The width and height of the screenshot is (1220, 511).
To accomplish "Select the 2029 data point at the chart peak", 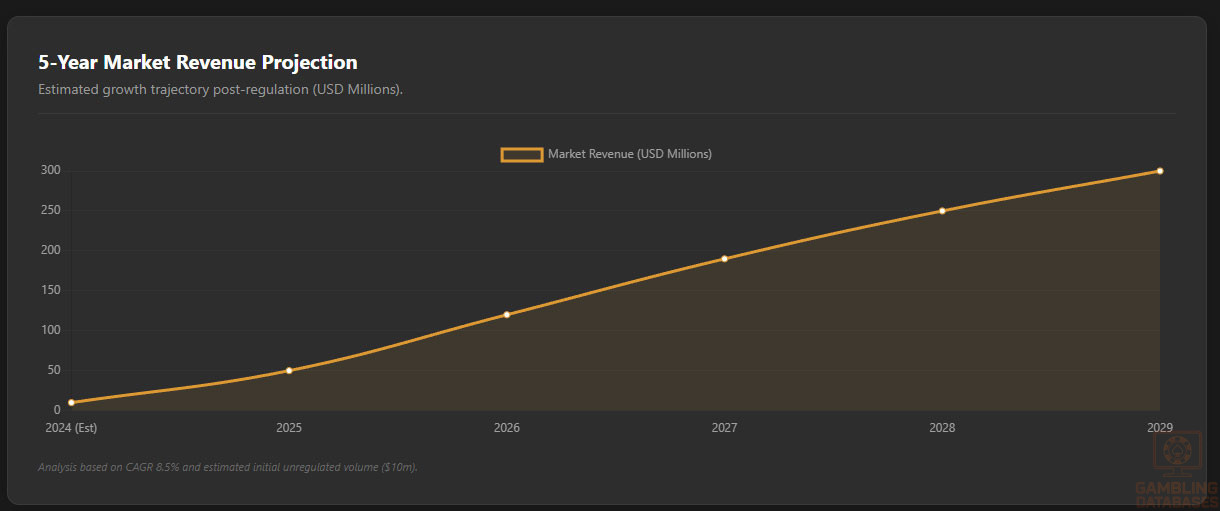I will coord(1160,171).
